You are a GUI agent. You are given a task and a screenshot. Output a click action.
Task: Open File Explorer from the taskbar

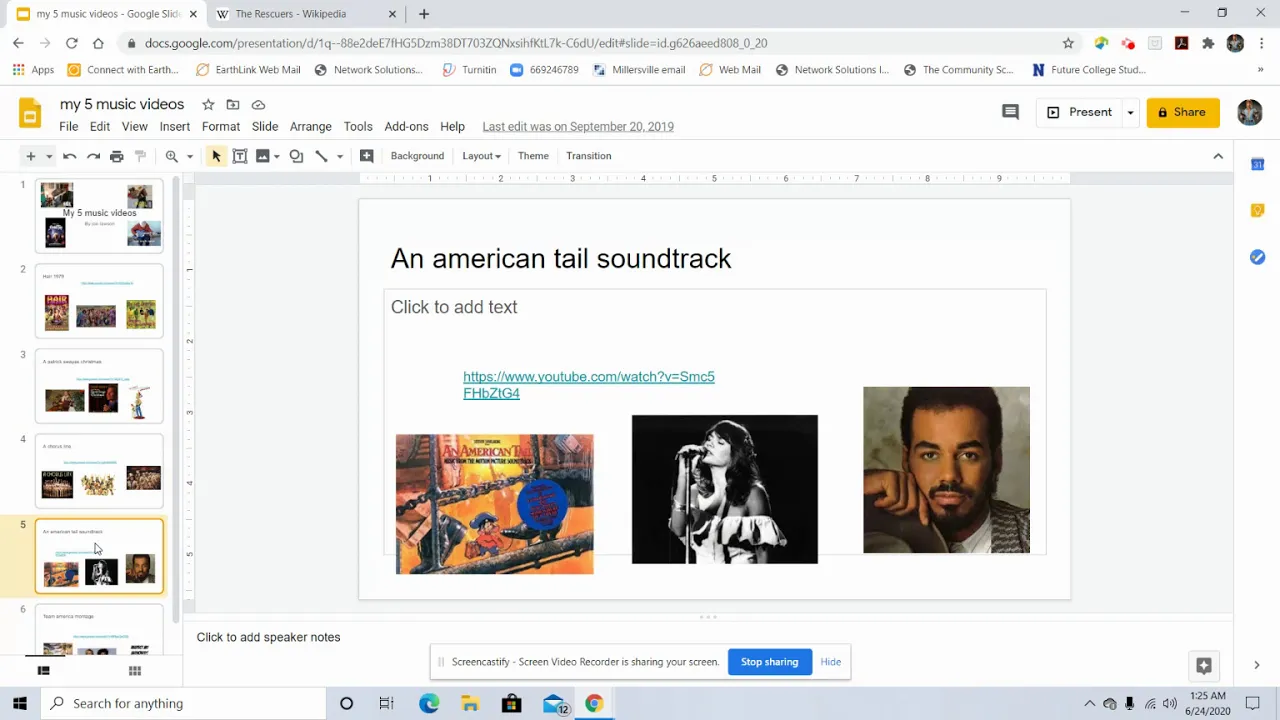(x=470, y=704)
